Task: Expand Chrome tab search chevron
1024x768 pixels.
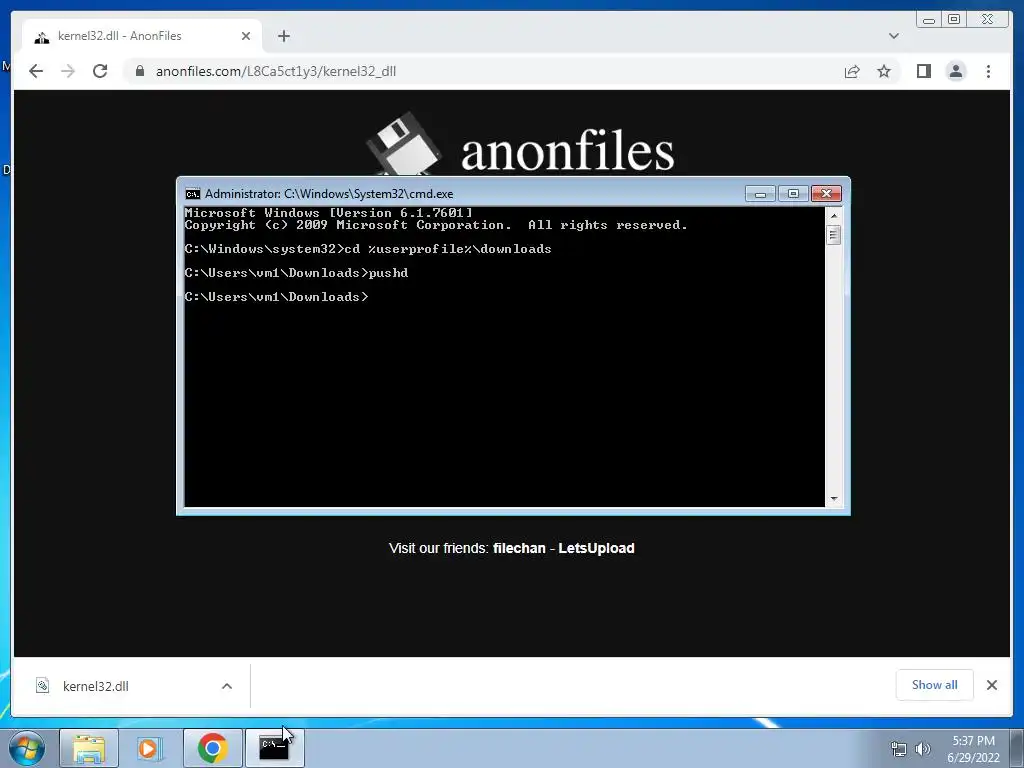Action: [893, 36]
